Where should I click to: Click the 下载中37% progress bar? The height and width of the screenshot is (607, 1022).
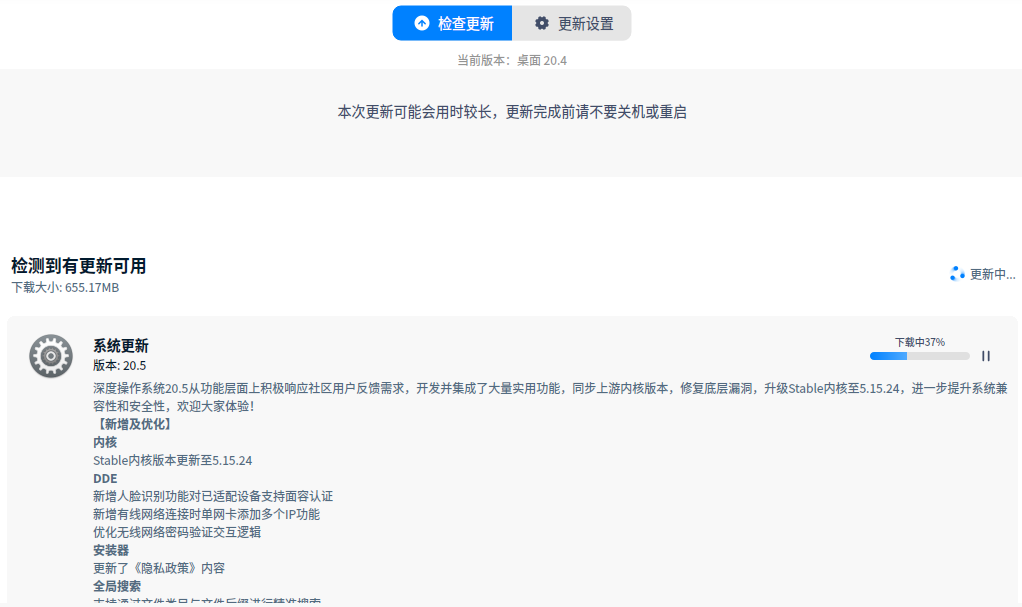click(x=920, y=355)
